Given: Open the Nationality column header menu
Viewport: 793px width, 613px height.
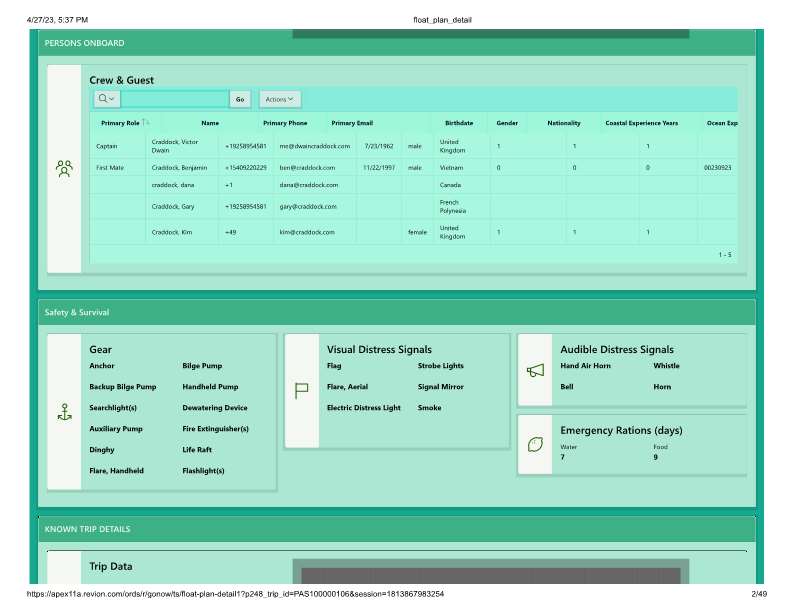Looking at the screenshot, I should click(x=564, y=123).
